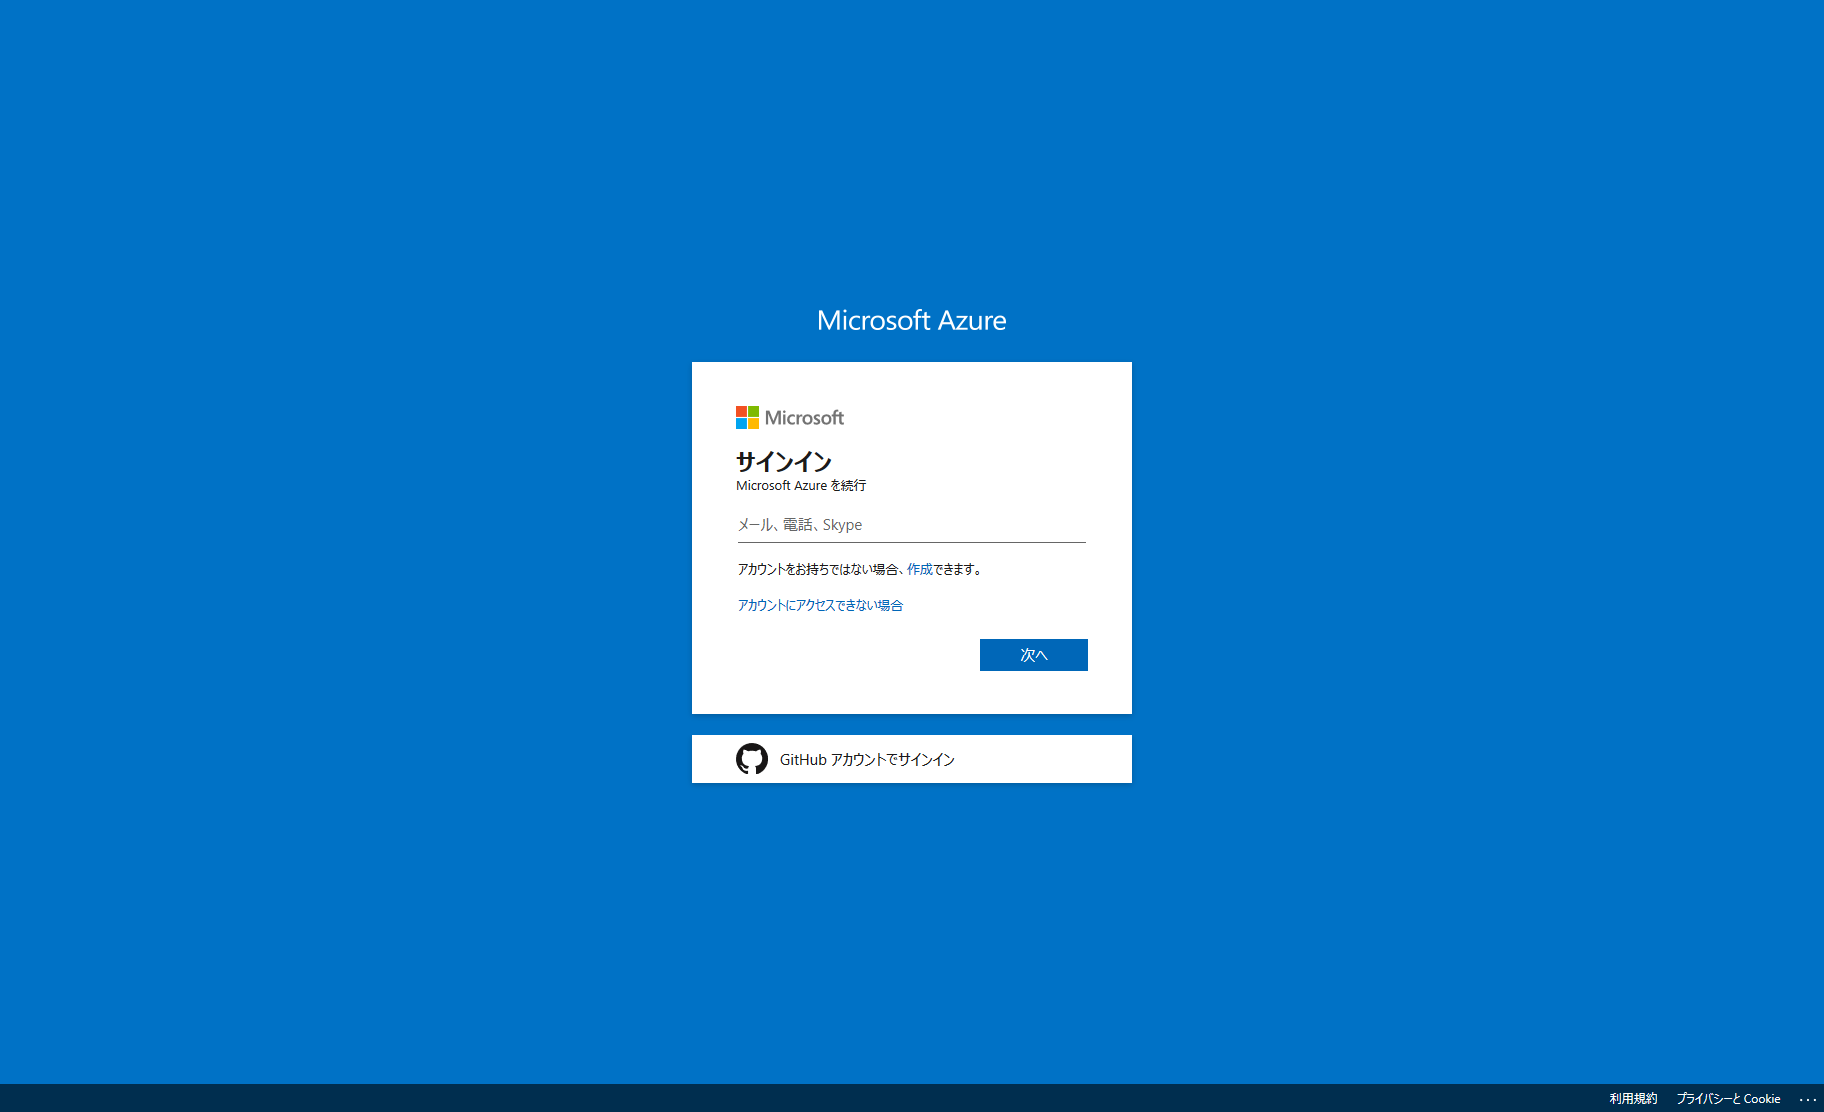Open the footer ellipsis more options
Screen dimensions: 1824x1112
[1807, 1099]
